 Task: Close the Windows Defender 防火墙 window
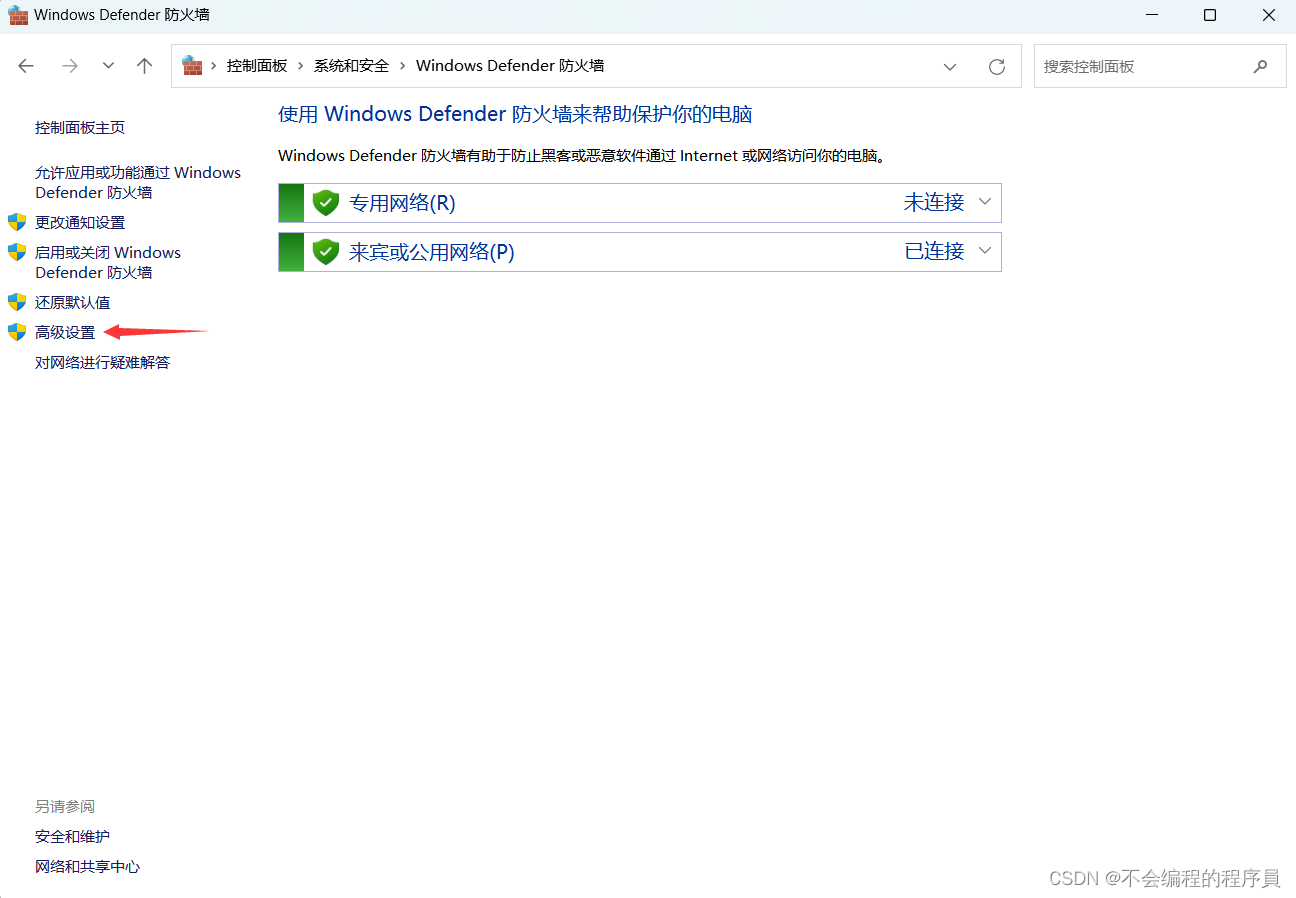(1269, 15)
